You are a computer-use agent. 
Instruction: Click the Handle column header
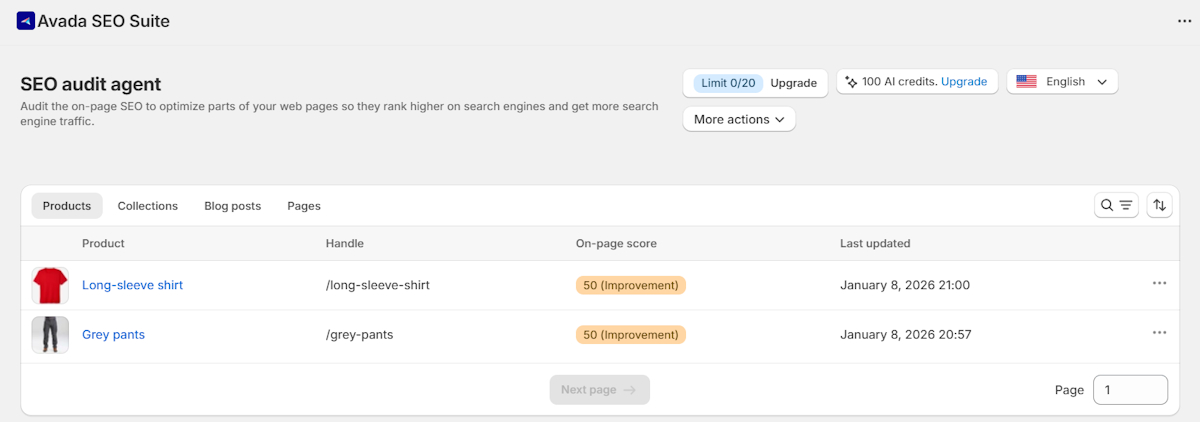345,243
